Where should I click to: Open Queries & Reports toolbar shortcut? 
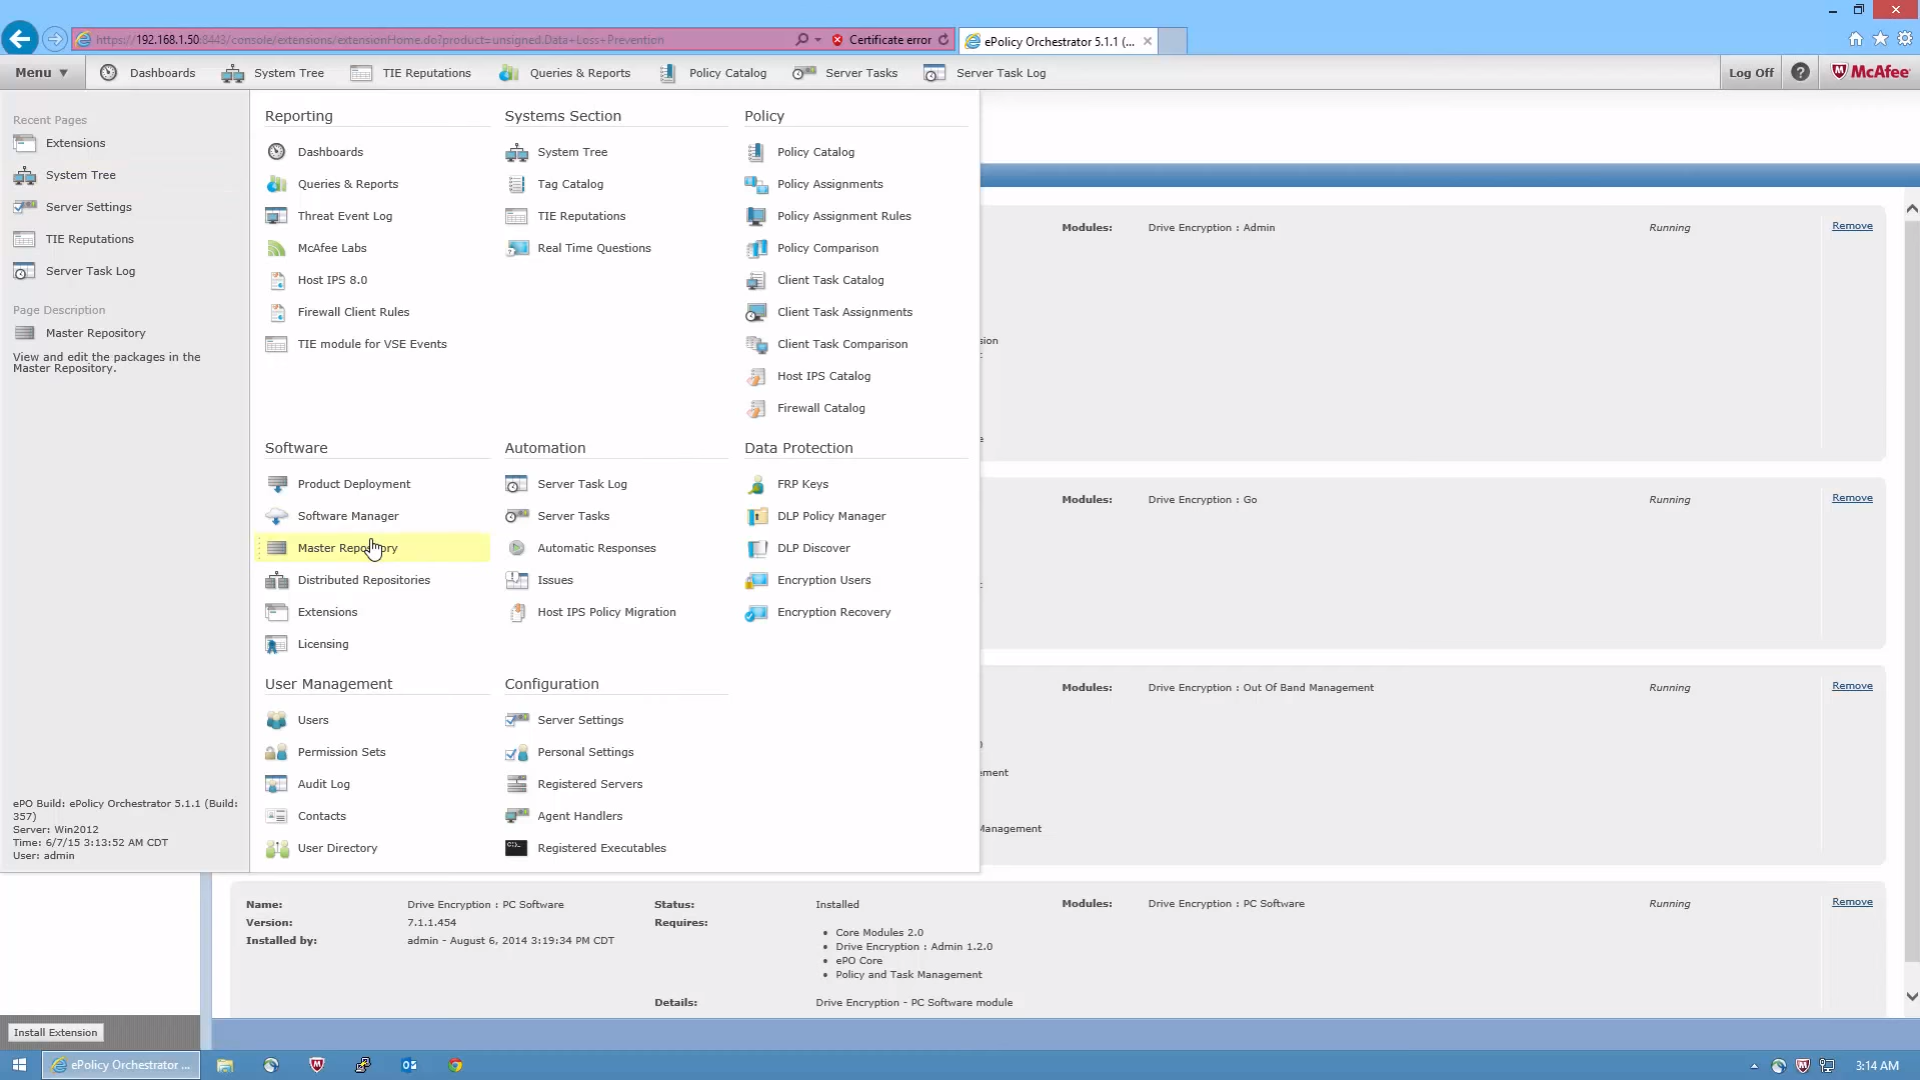point(566,73)
